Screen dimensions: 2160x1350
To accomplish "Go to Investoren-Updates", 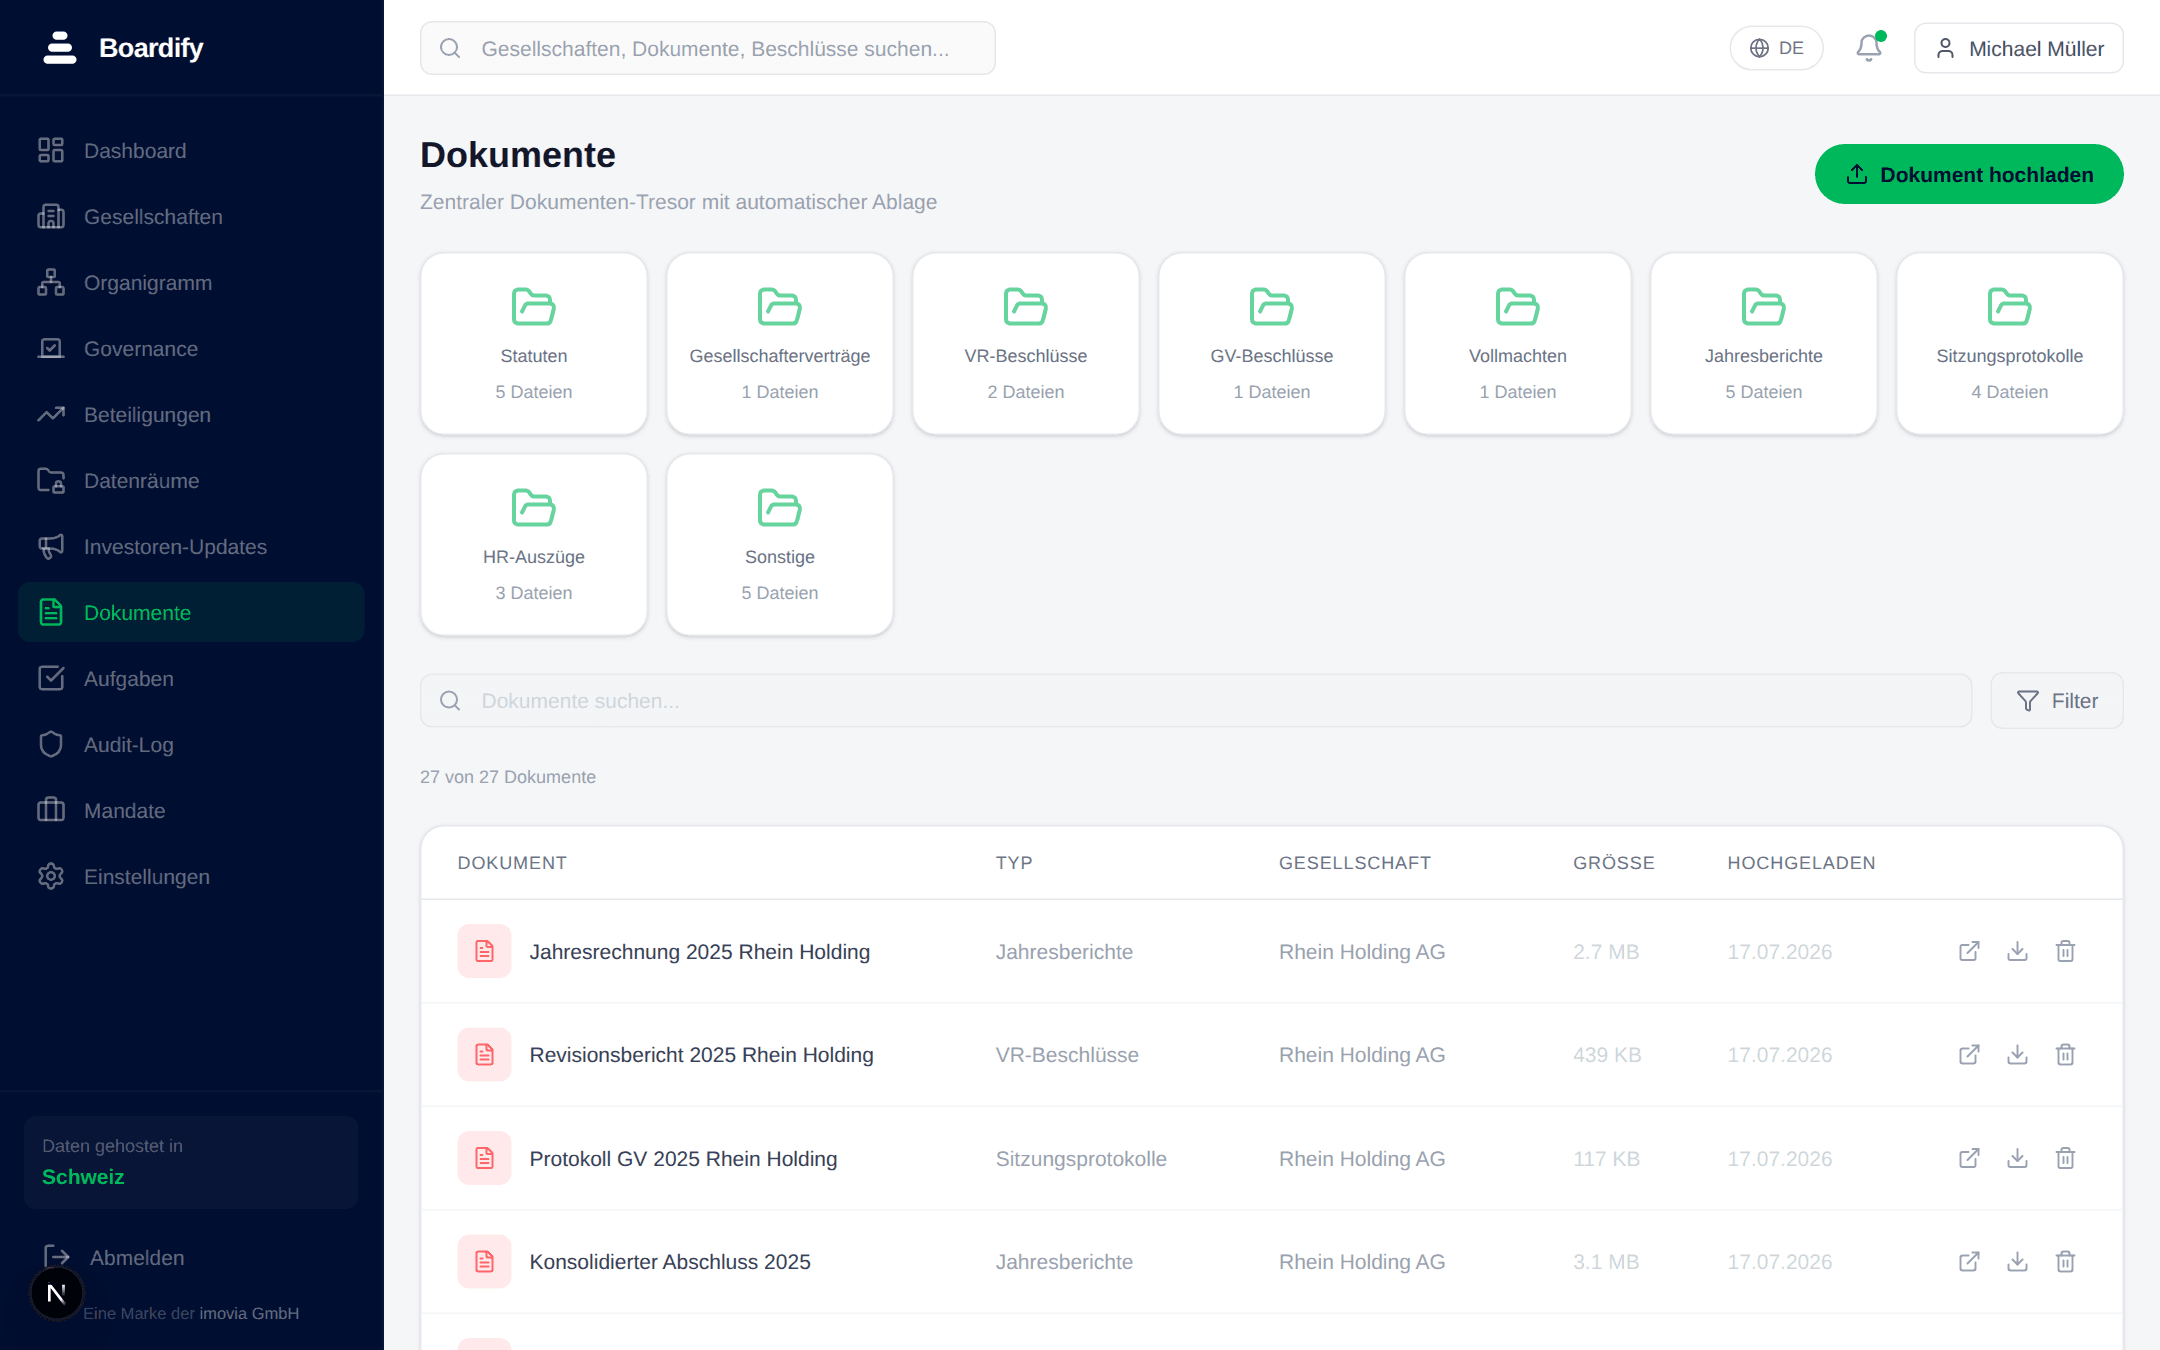I will [x=191, y=546].
